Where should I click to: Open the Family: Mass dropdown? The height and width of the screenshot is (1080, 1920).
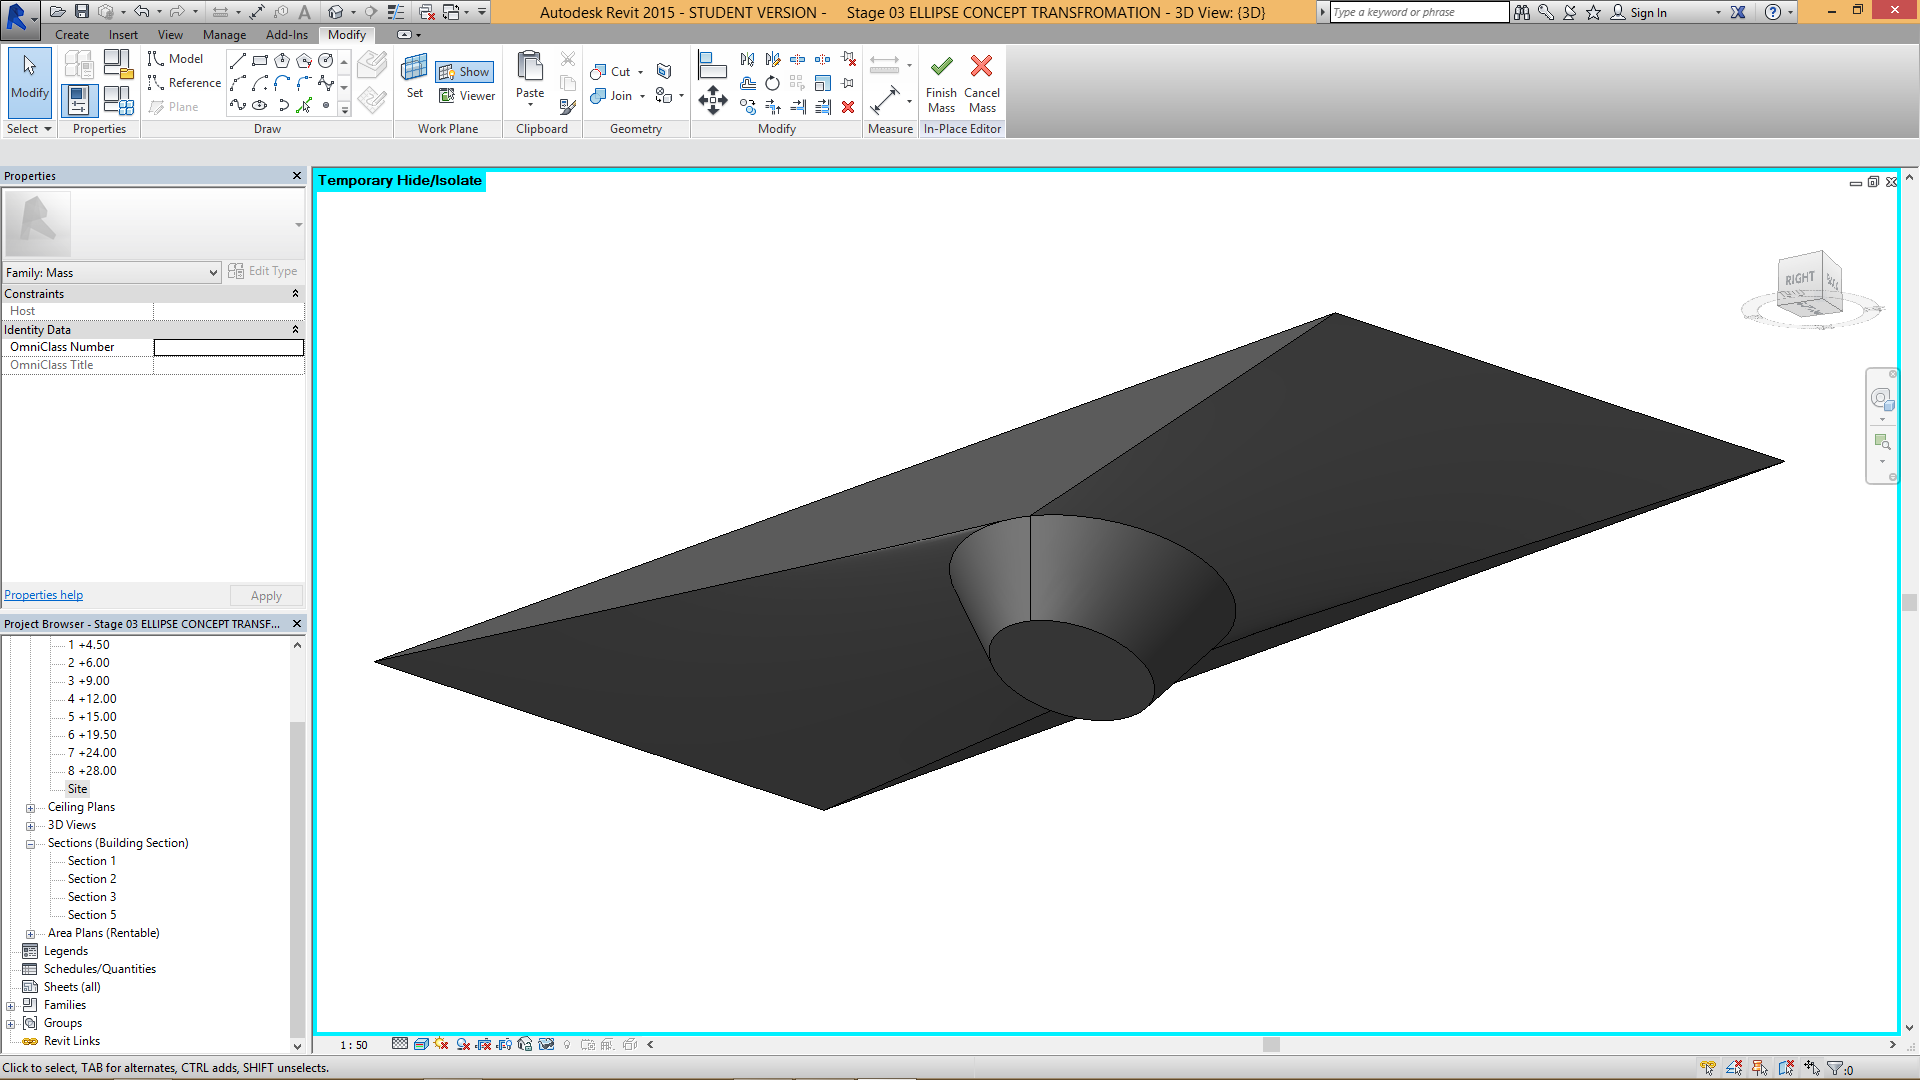pyautogui.click(x=213, y=273)
